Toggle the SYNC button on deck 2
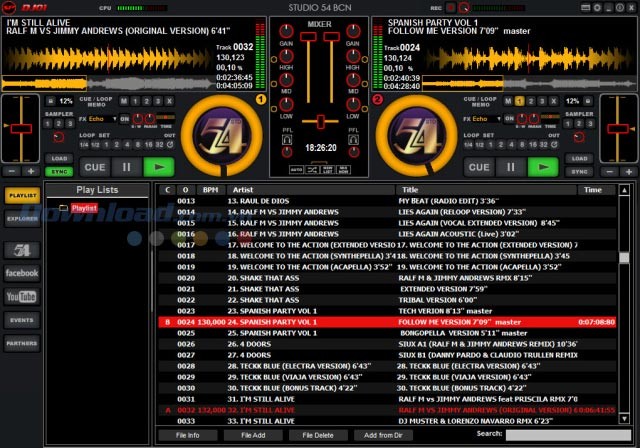This screenshot has width=640, height=448. click(579, 172)
